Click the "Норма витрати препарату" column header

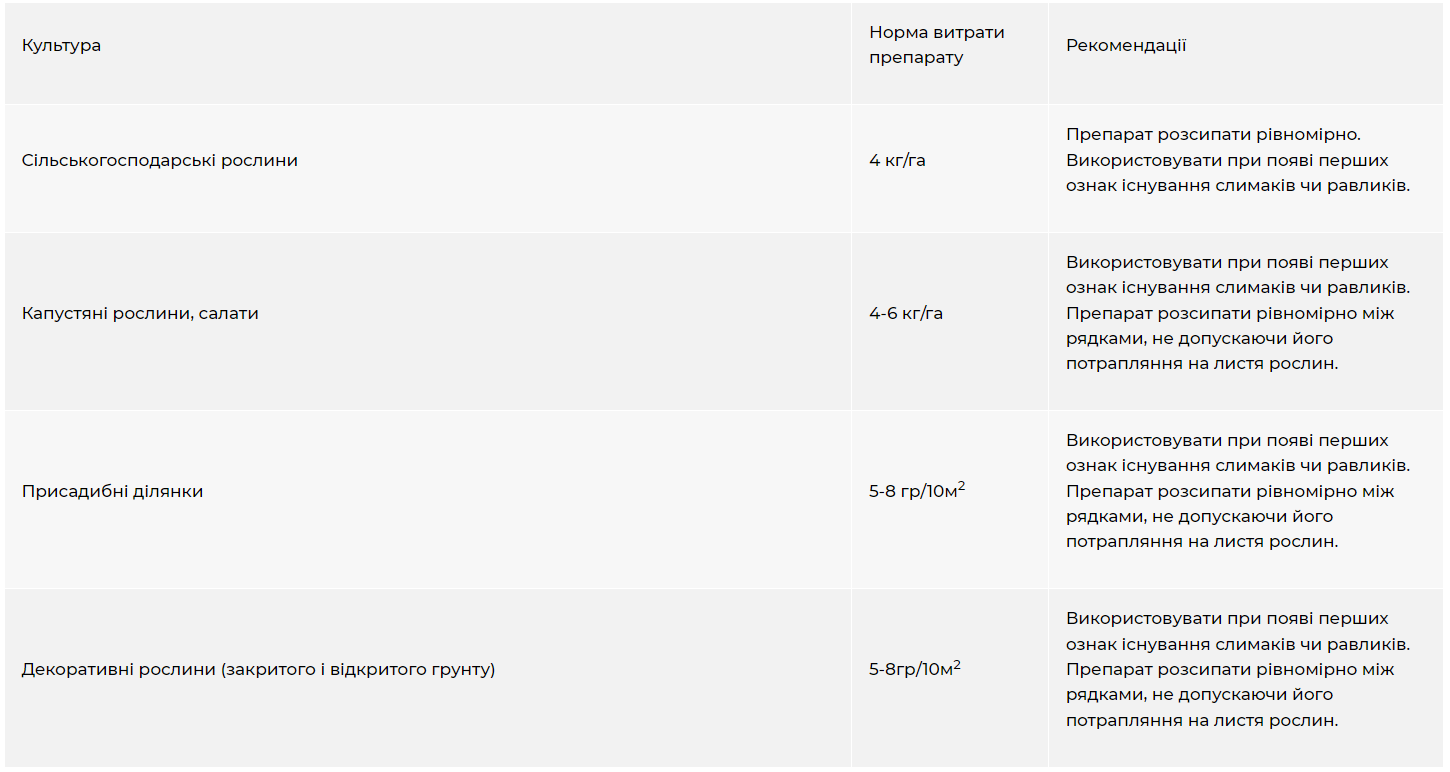click(x=936, y=45)
